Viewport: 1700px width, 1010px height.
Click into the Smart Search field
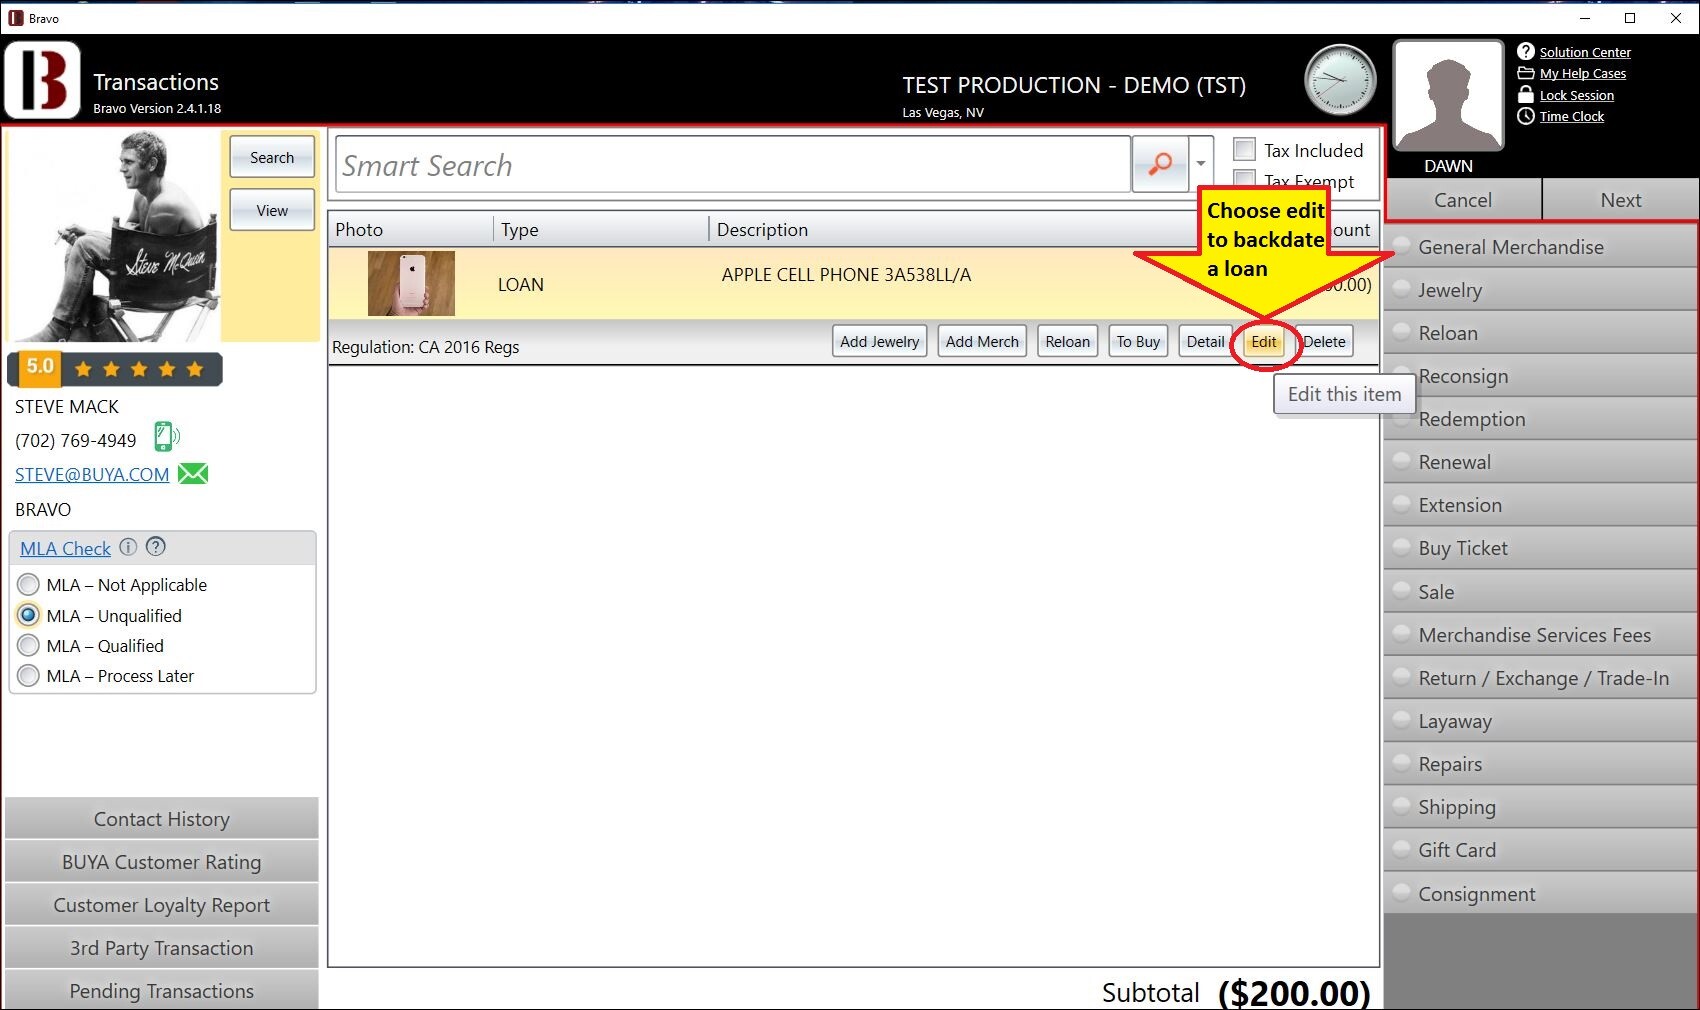pos(733,164)
